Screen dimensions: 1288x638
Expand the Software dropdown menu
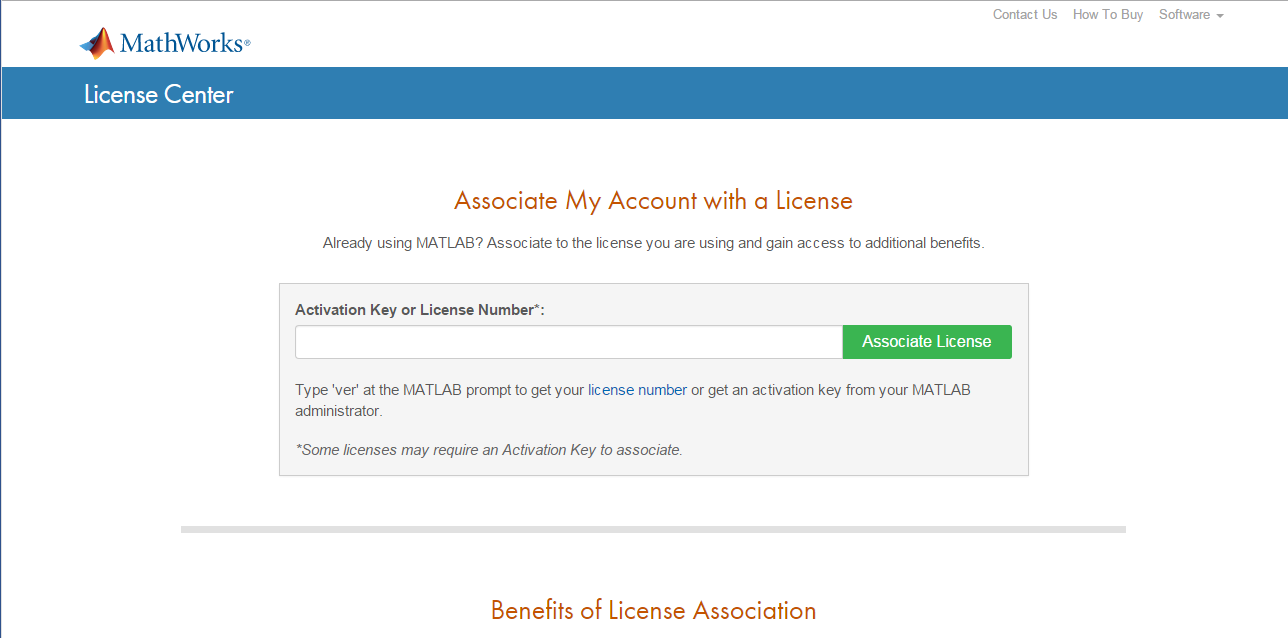pyautogui.click(x=1191, y=14)
